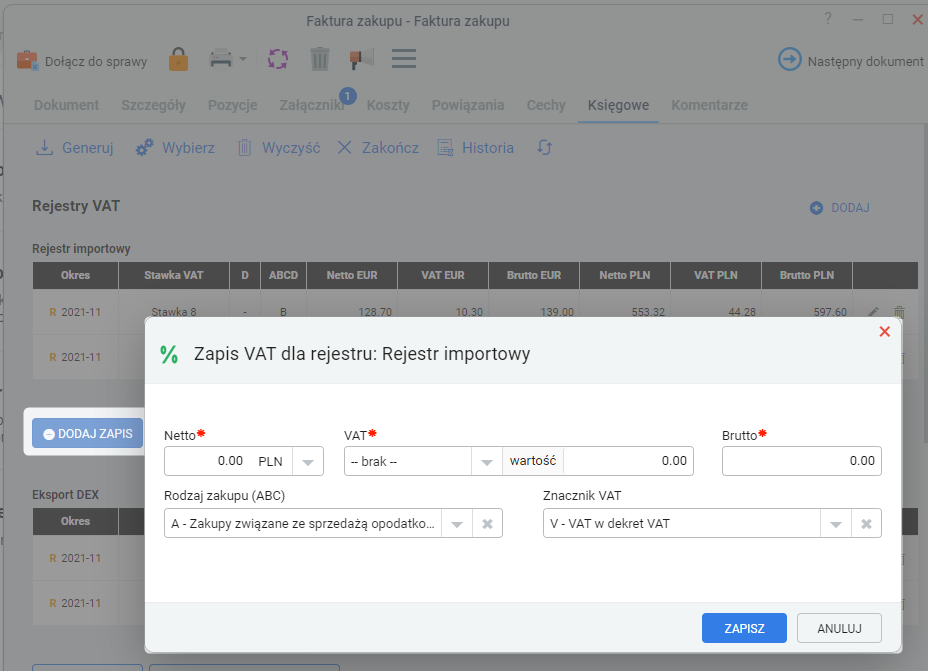Open the Powiązania tab
Viewport: 928px width, 671px height.
[468, 105]
